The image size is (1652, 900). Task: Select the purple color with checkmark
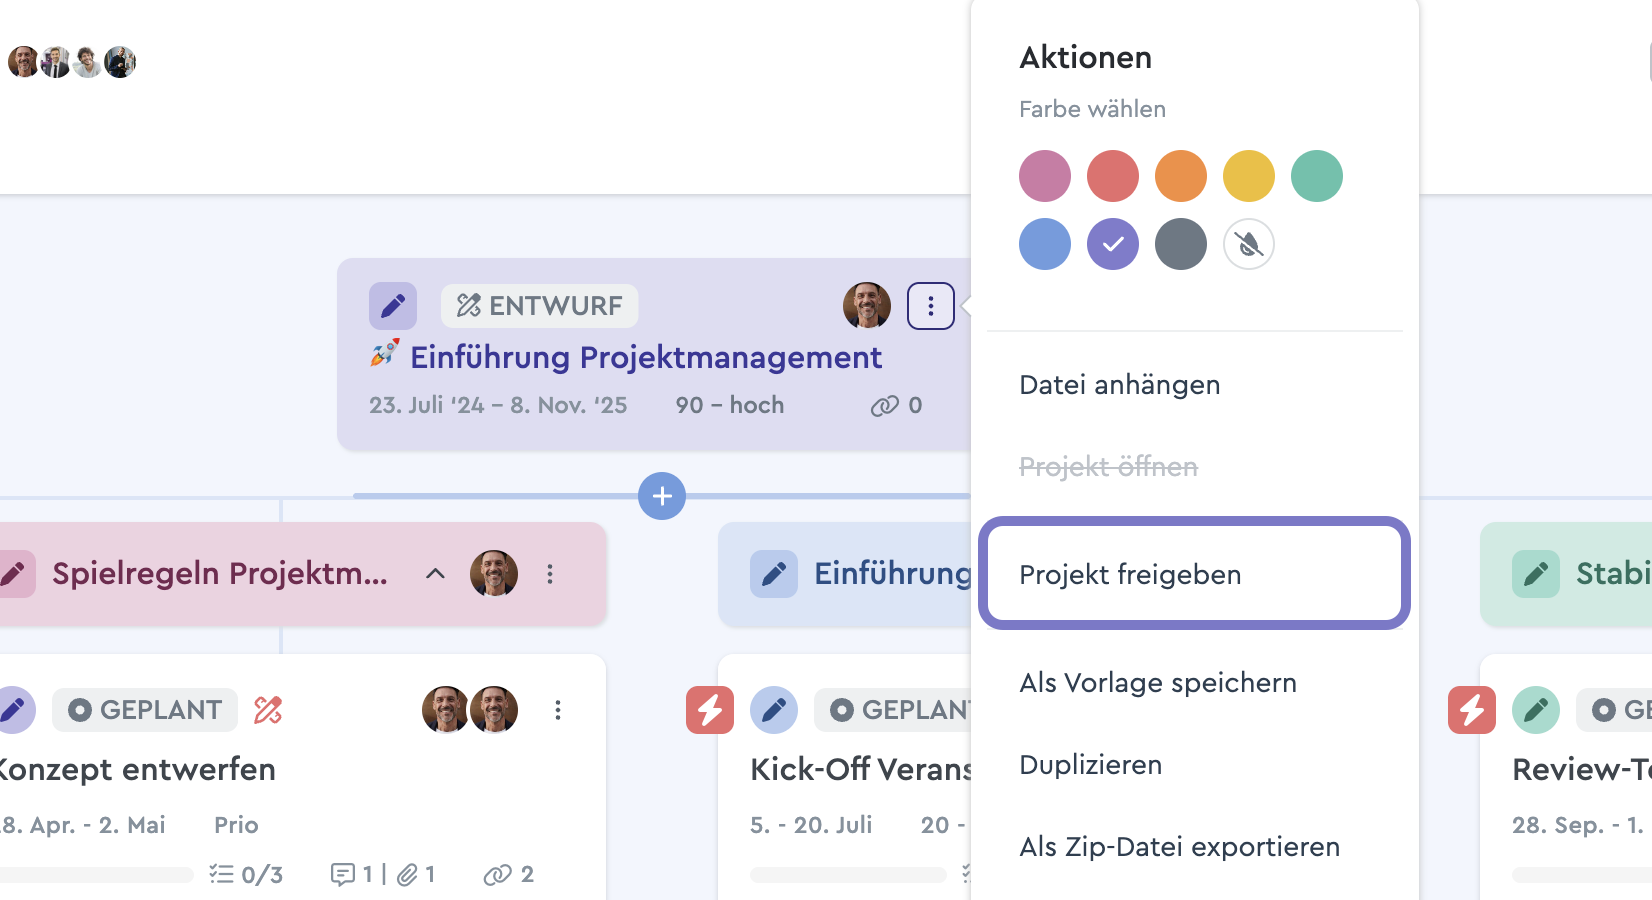(x=1113, y=244)
